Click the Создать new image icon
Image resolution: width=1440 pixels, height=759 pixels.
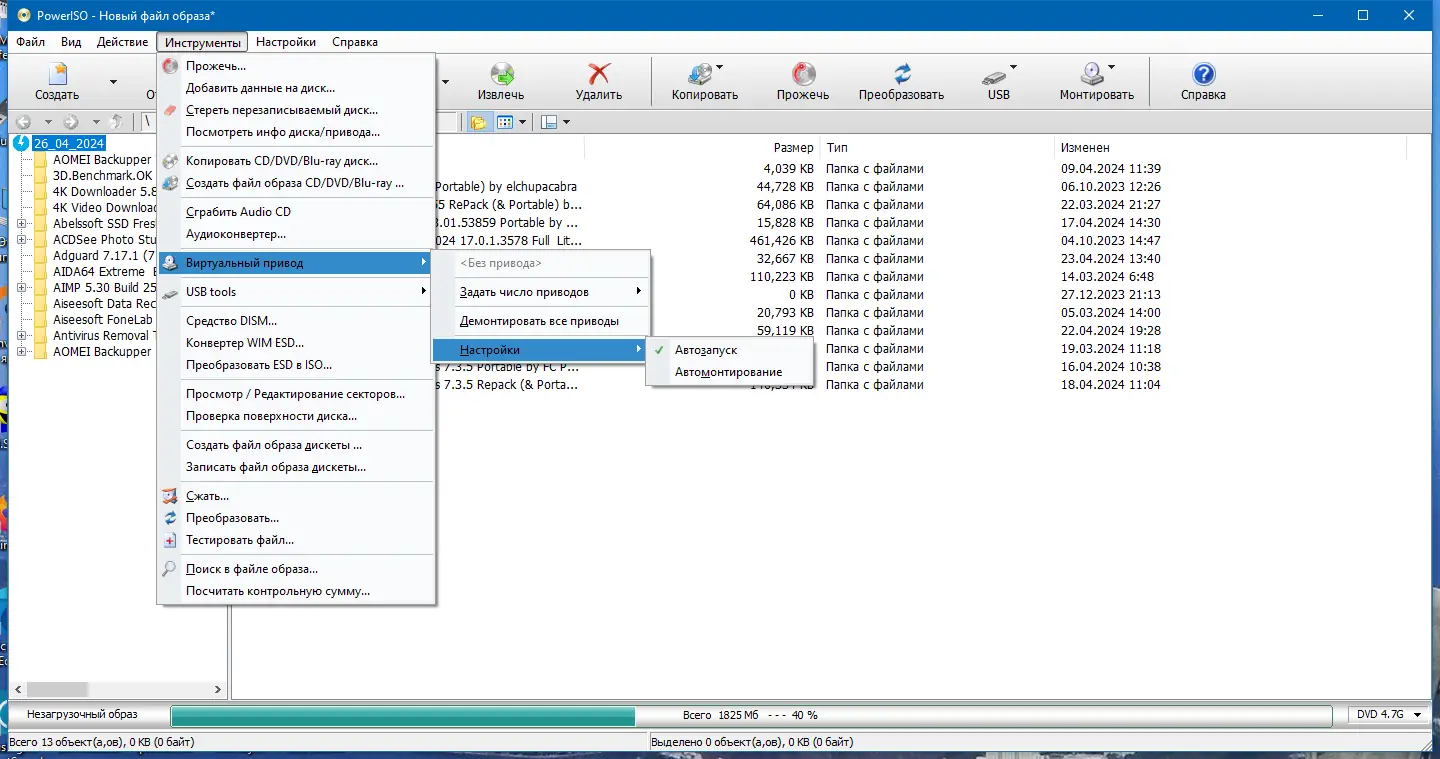point(57,74)
